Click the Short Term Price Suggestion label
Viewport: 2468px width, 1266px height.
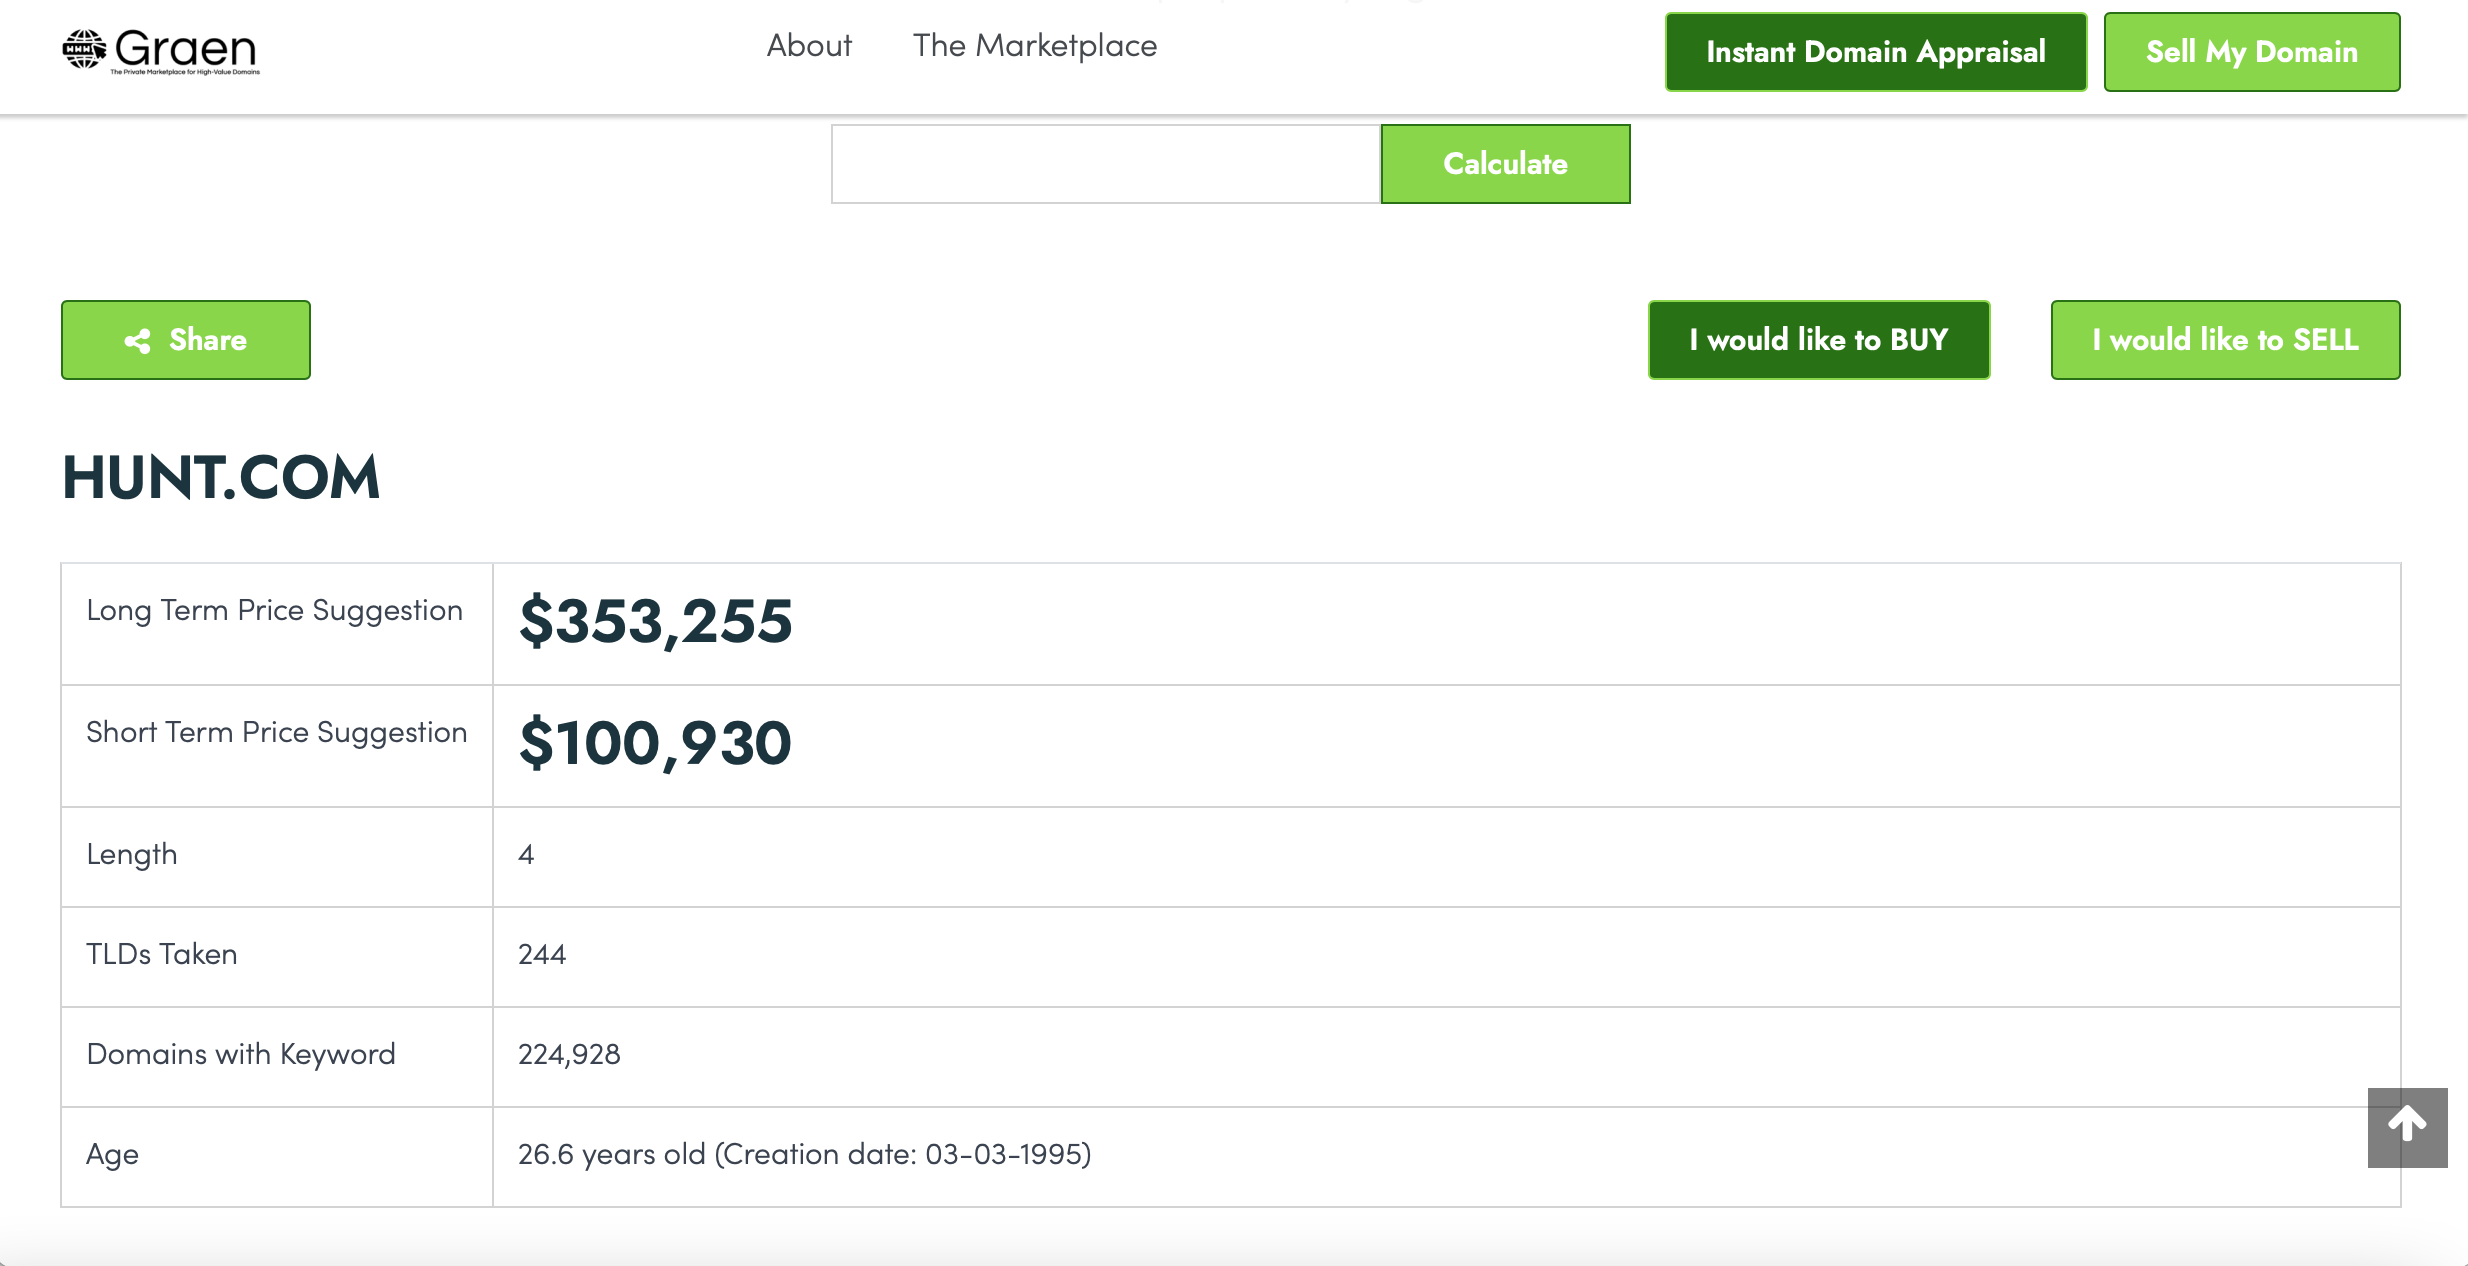pos(276,732)
